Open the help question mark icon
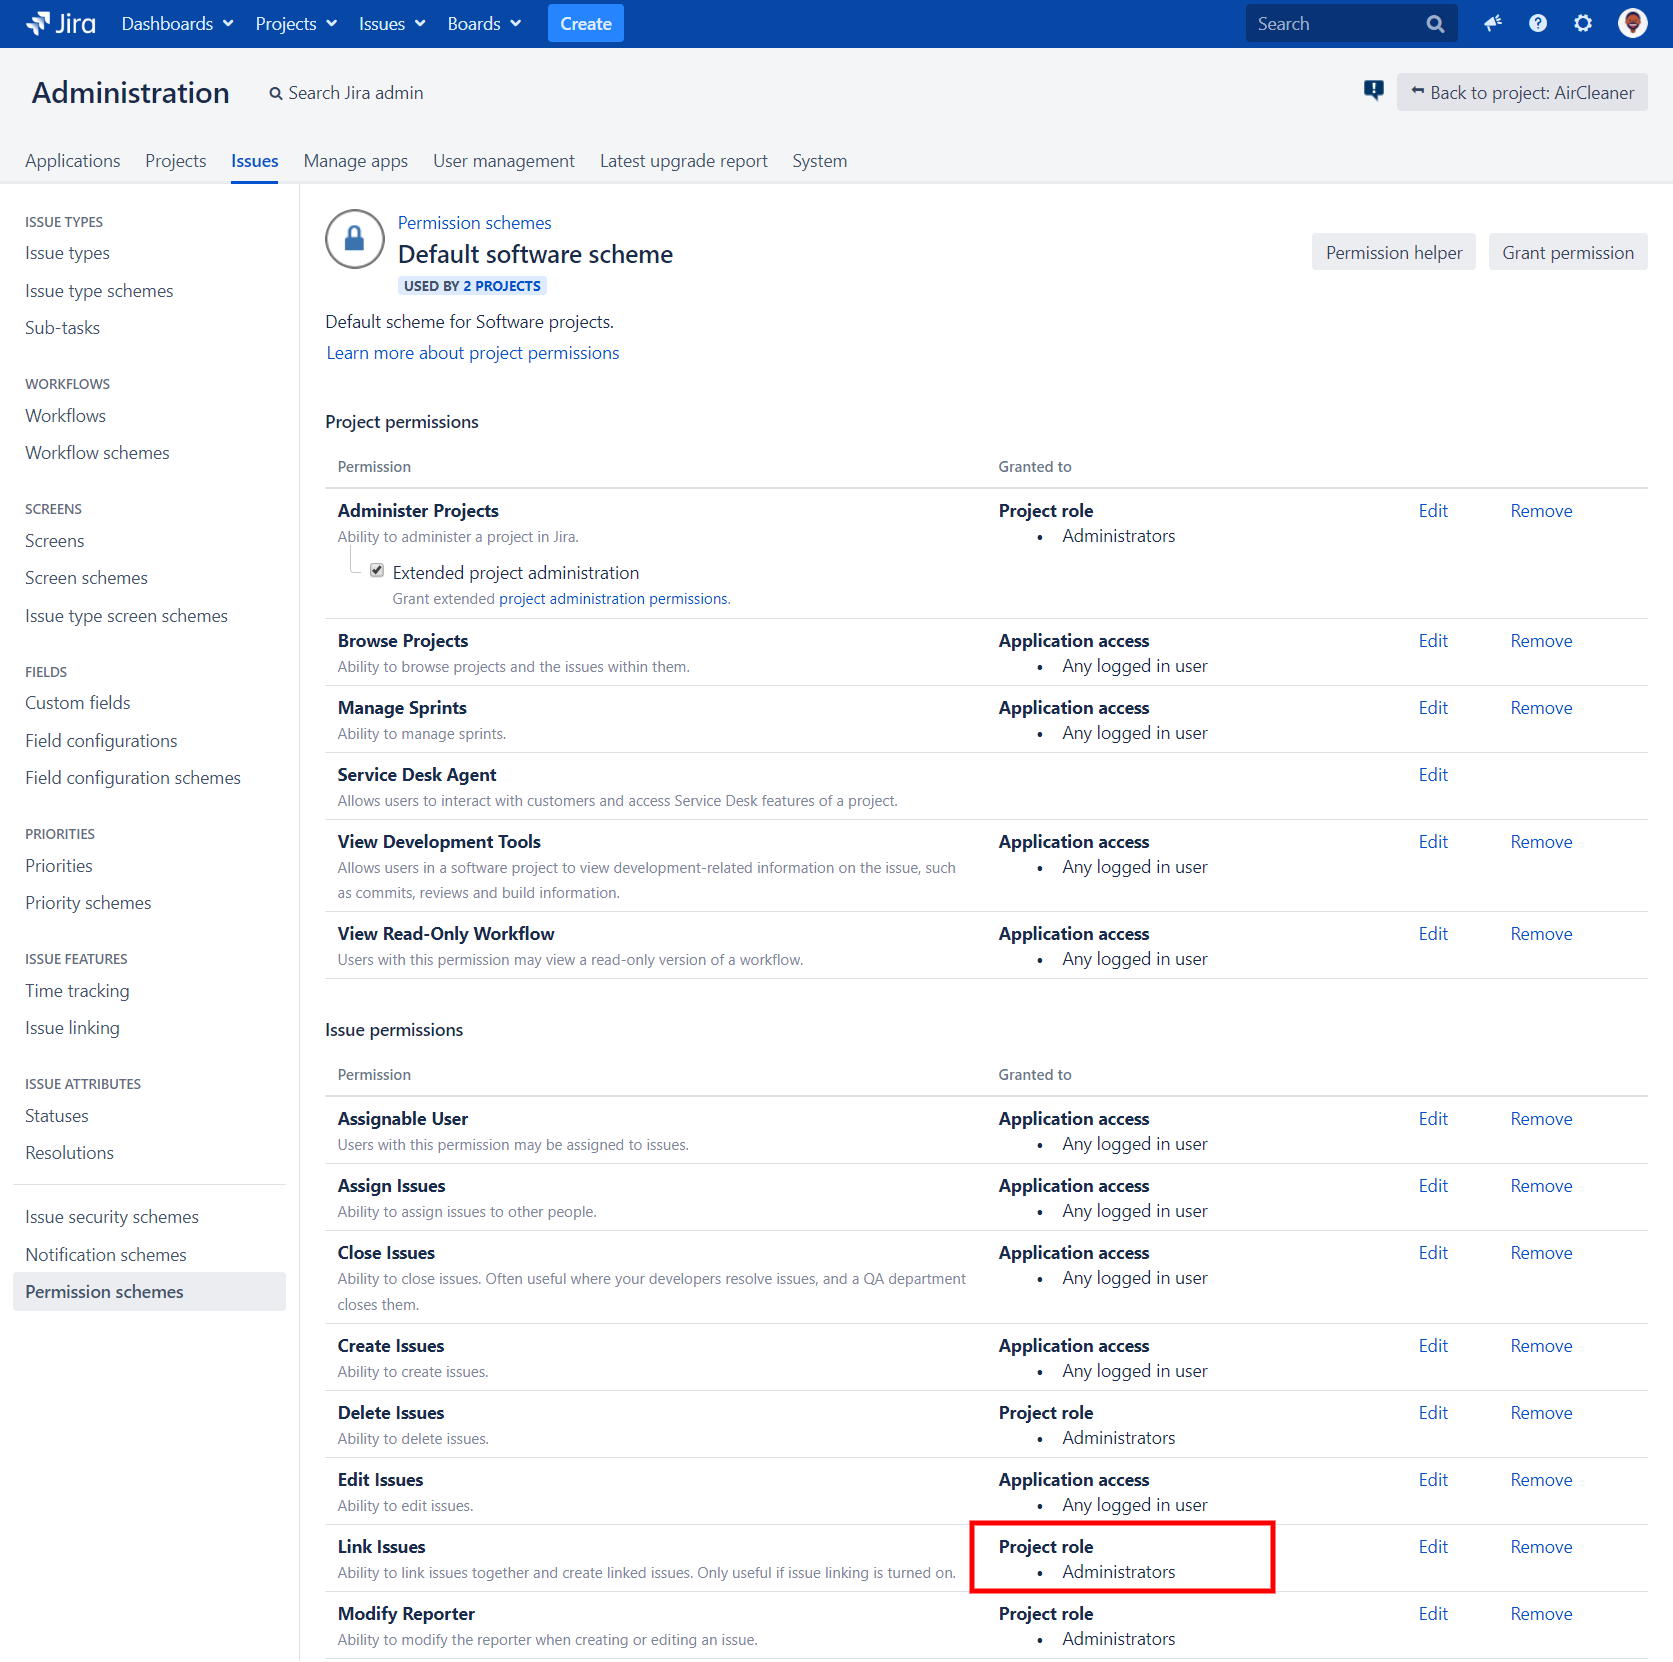Image resolution: width=1673 pixels, height=1662 pixels. [1537, 23]
